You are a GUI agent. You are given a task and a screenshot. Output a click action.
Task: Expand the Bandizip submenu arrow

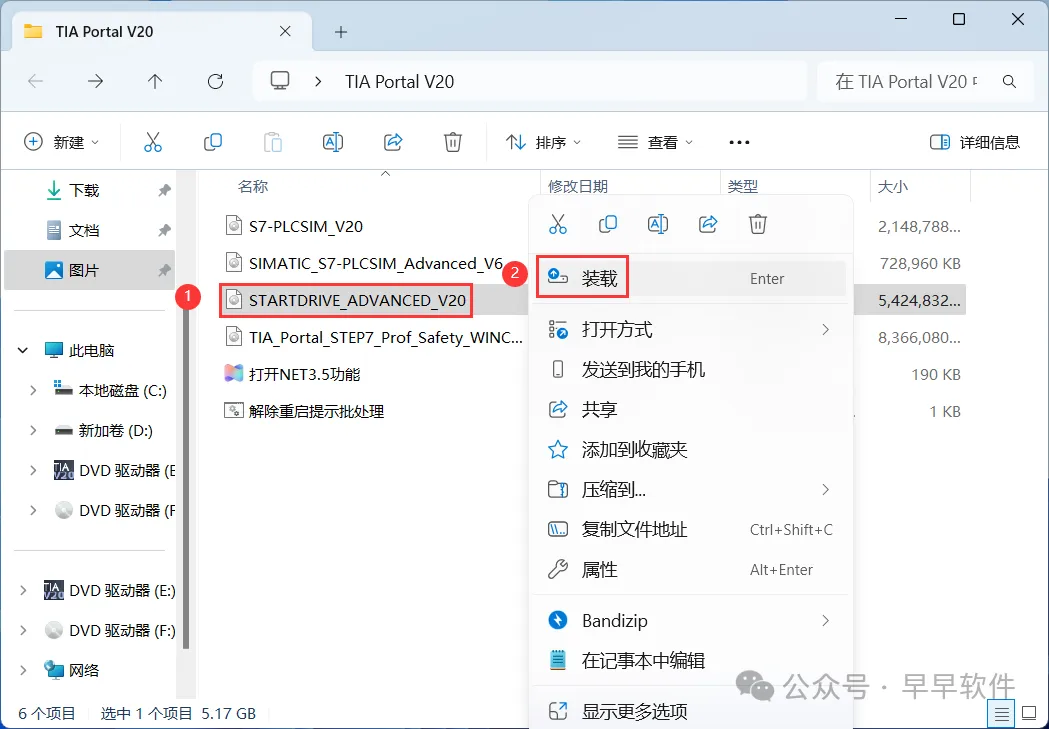(826, 621)
